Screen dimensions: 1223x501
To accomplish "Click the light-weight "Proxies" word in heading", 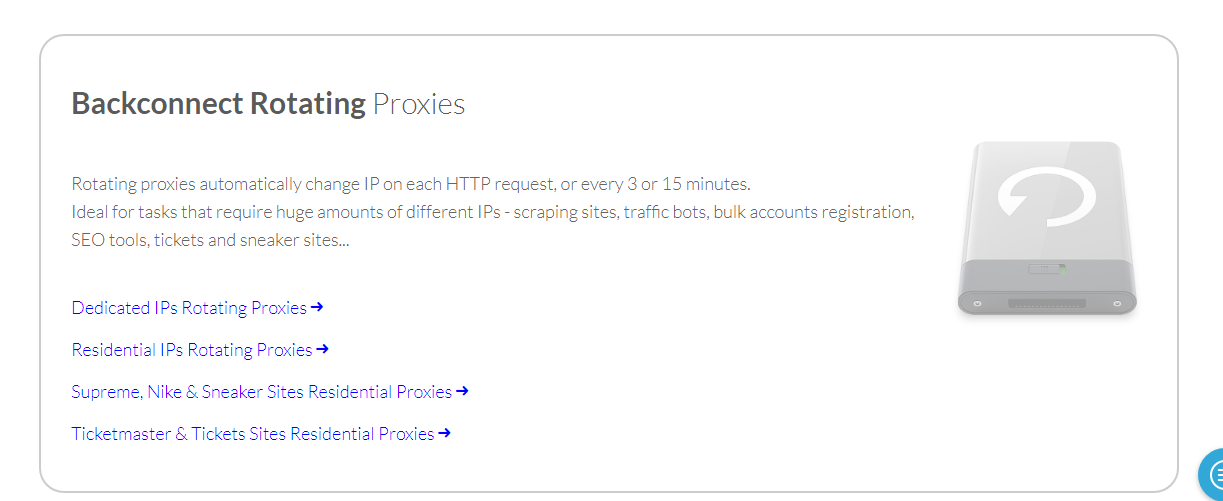I will (418, 103).
